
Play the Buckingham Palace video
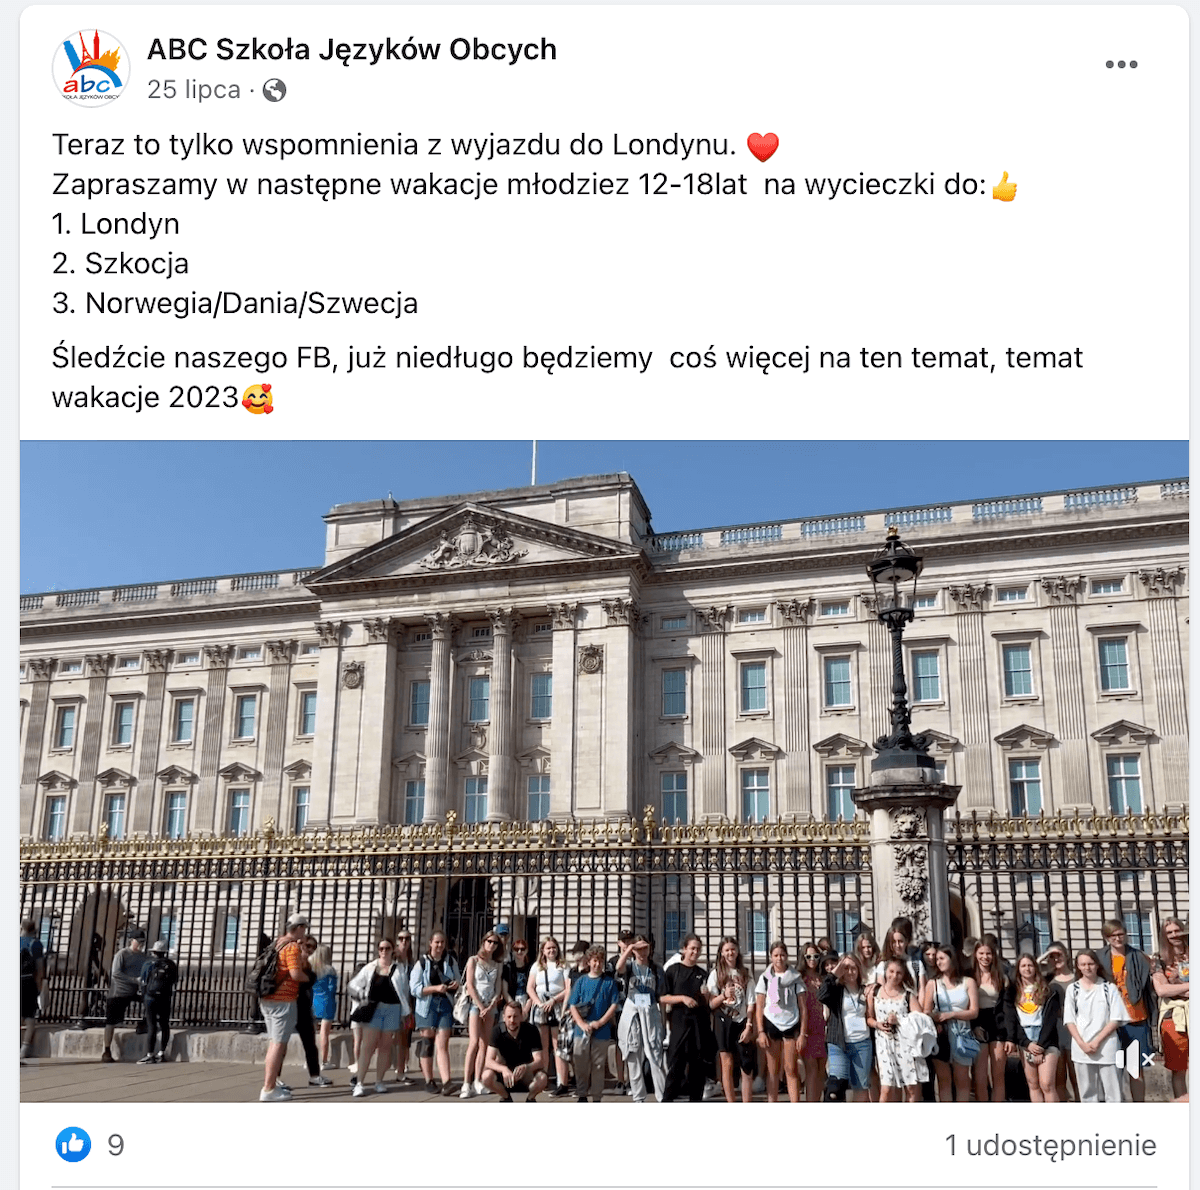(604, 771)
